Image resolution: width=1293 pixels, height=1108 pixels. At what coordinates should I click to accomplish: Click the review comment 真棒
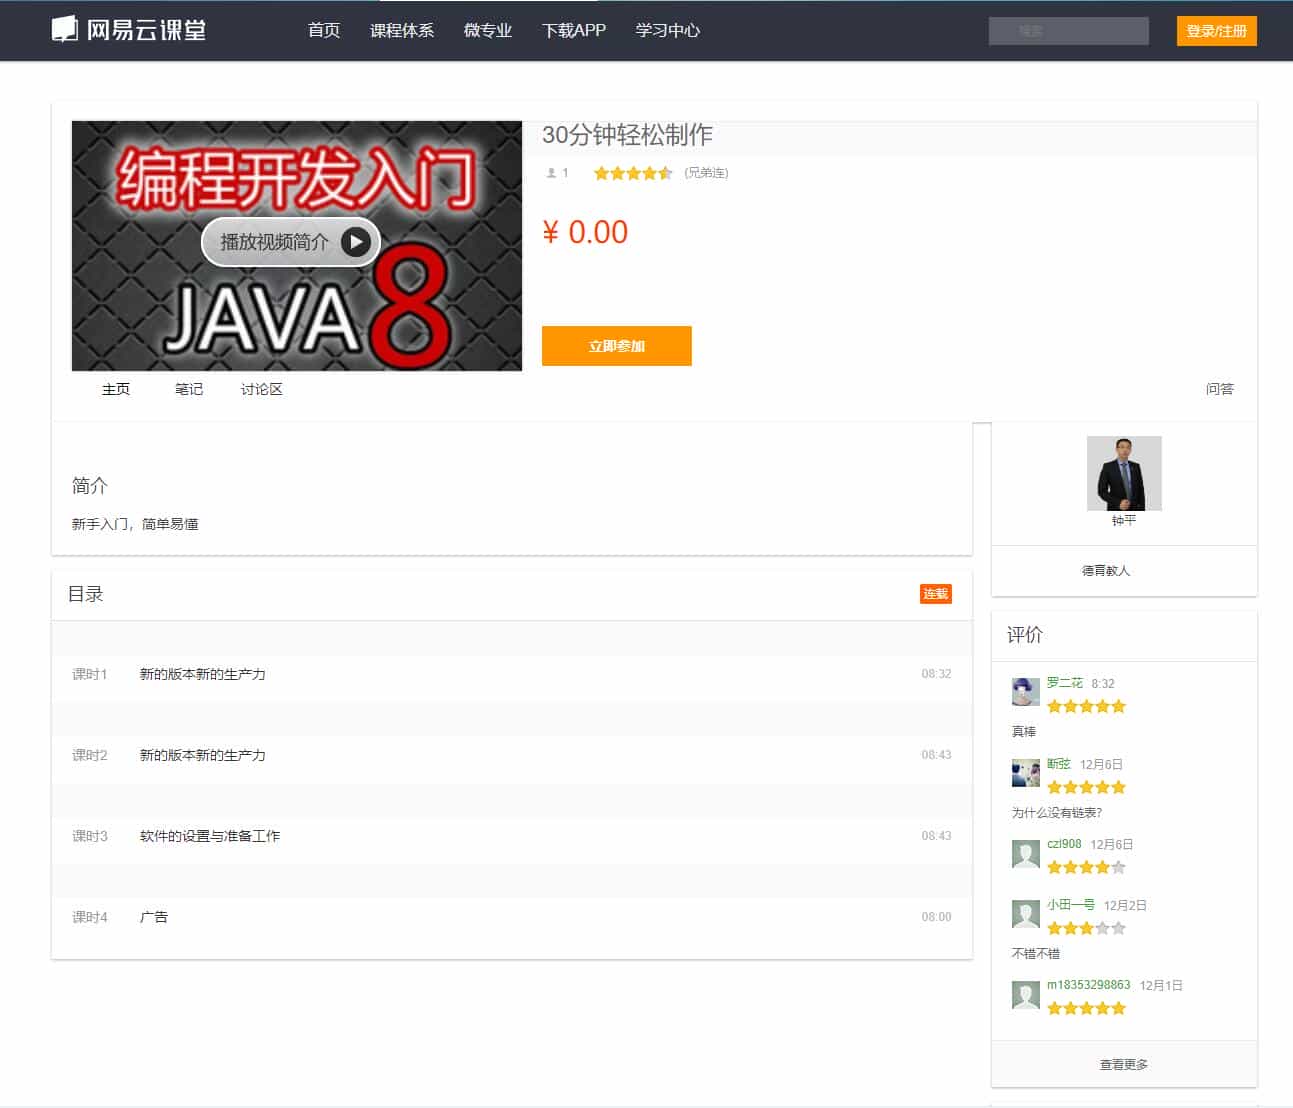click(x=1024, y=732)
